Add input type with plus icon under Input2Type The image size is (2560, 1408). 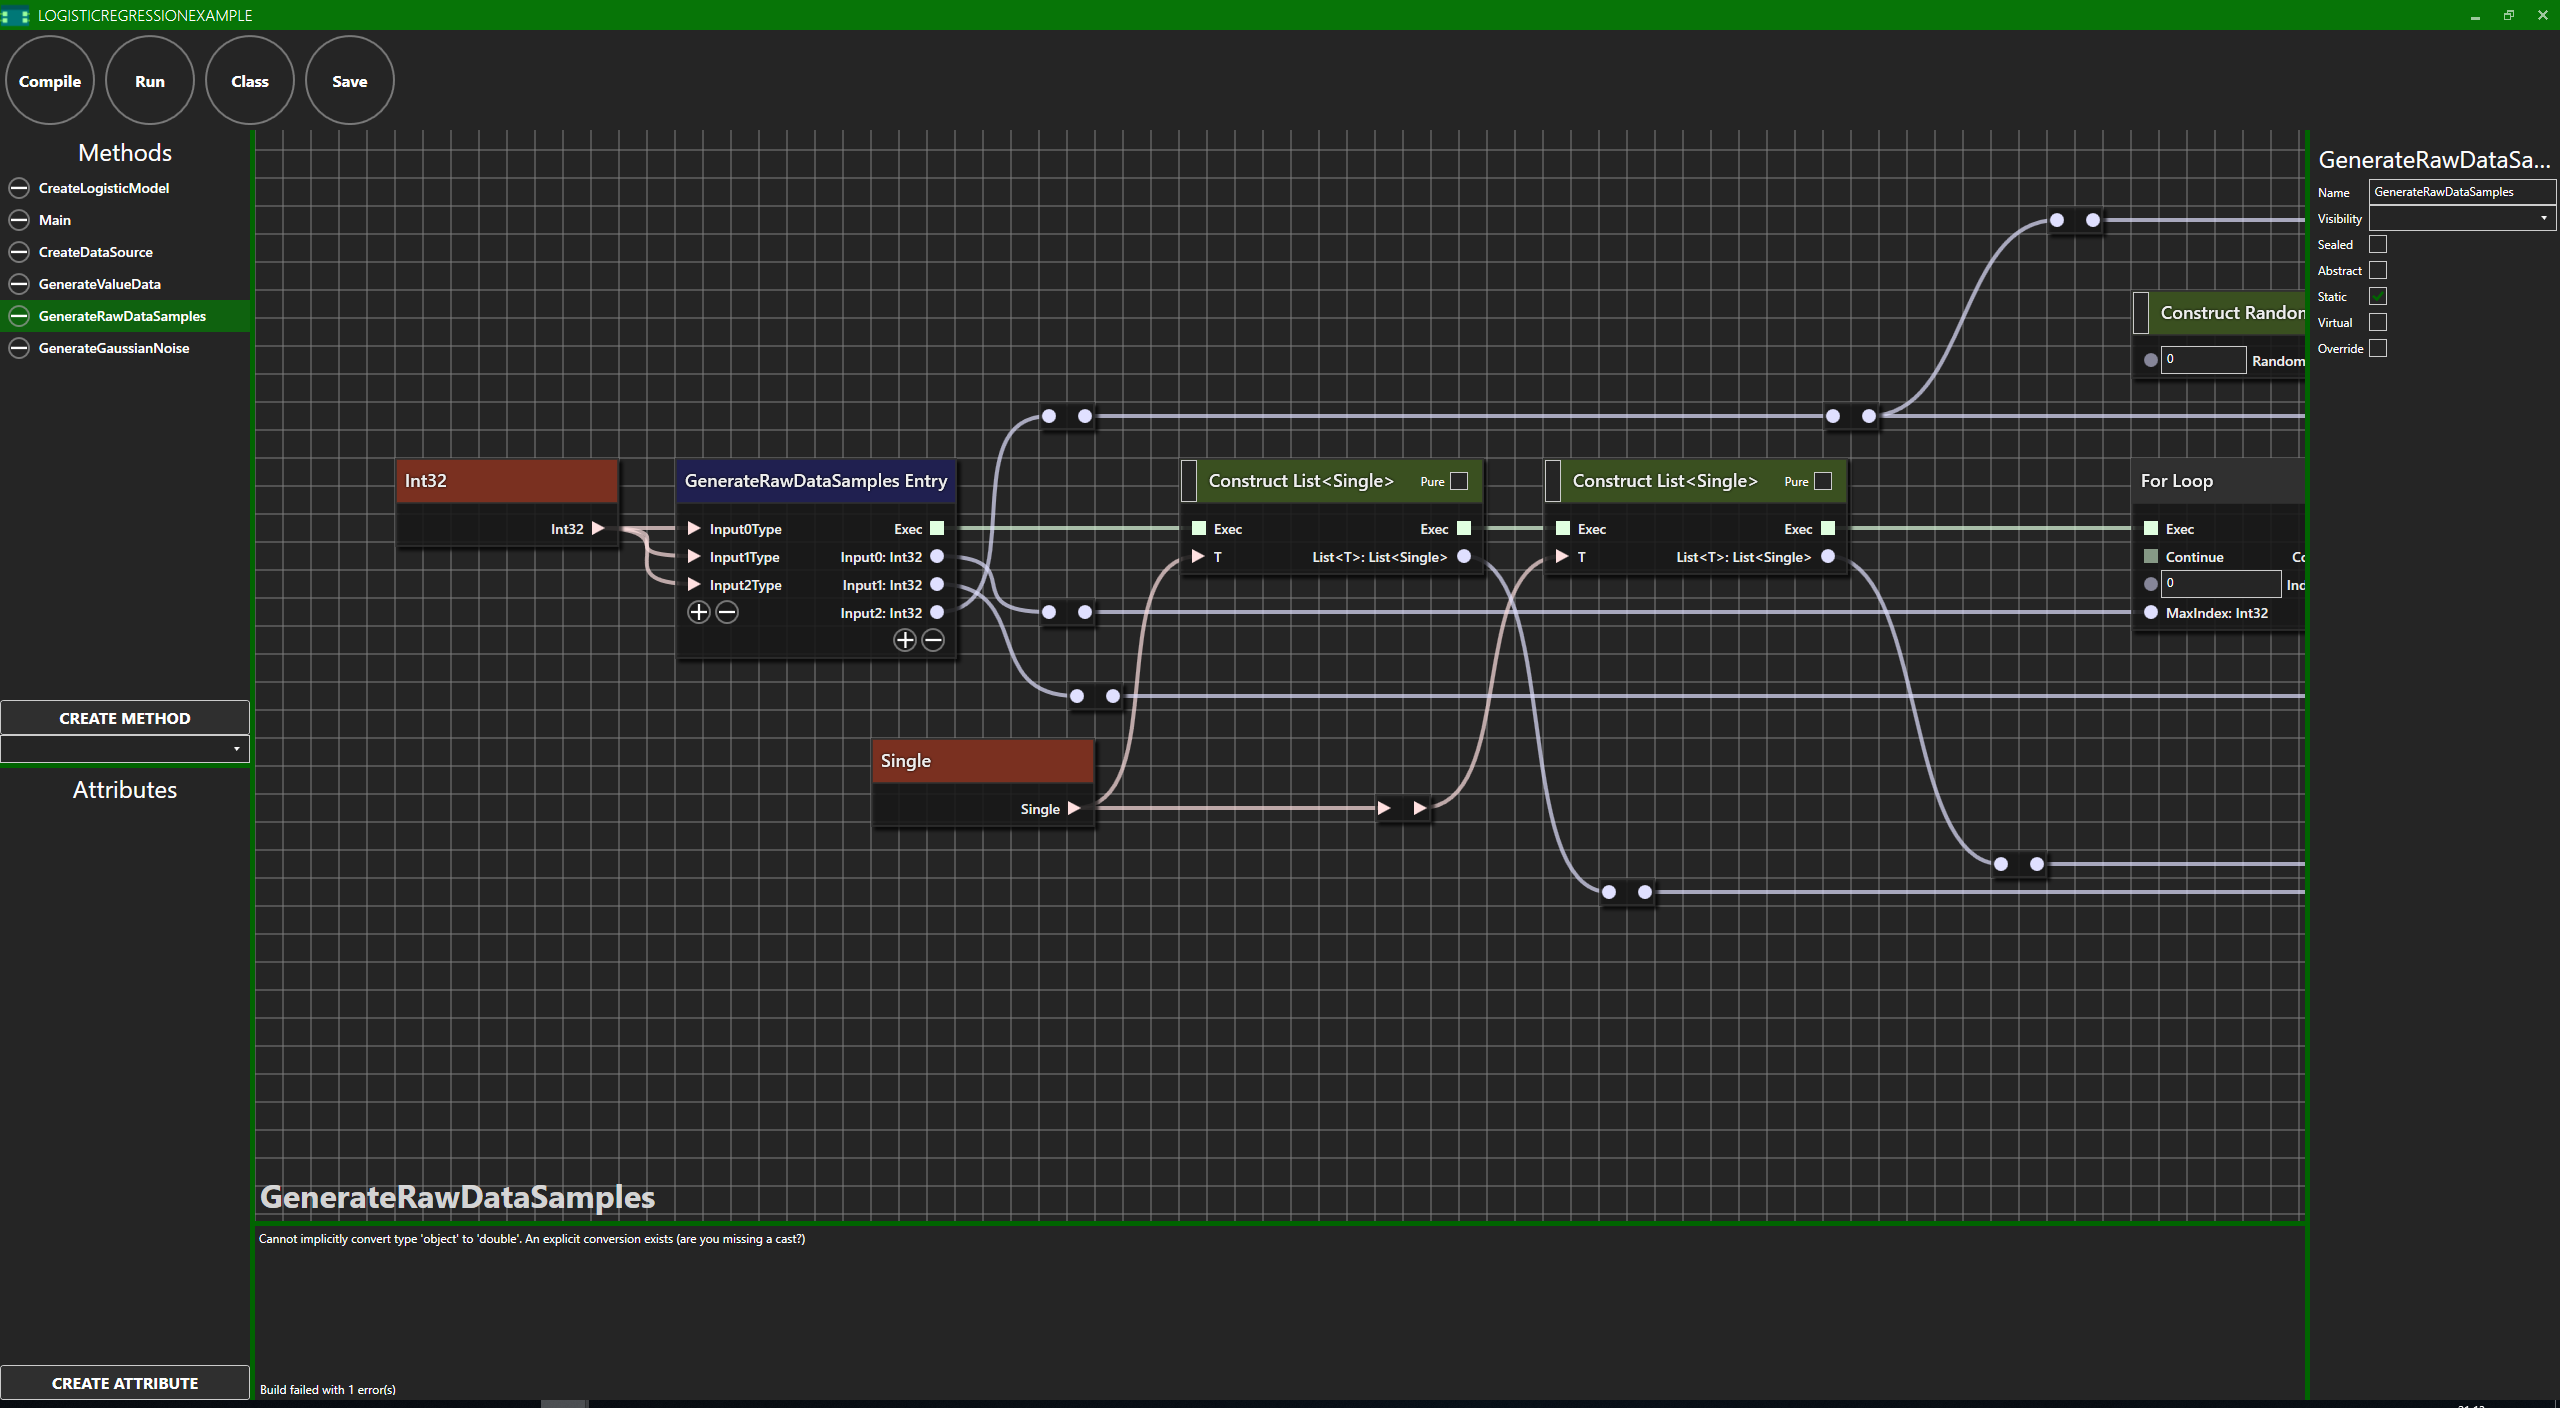(x=699, y=613)
